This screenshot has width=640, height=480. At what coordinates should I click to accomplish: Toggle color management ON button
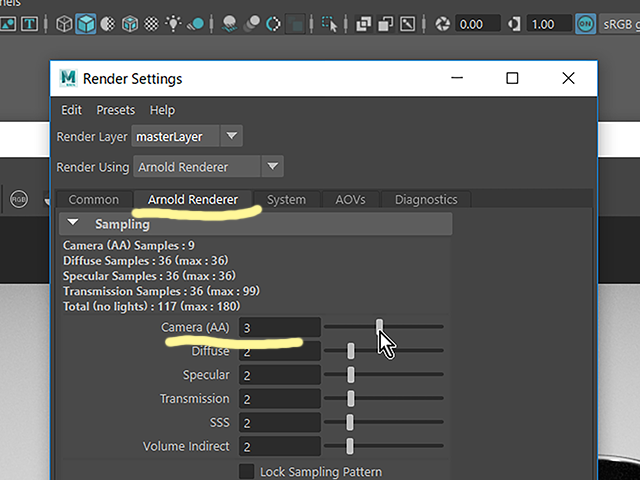click(x=585, y=24)
